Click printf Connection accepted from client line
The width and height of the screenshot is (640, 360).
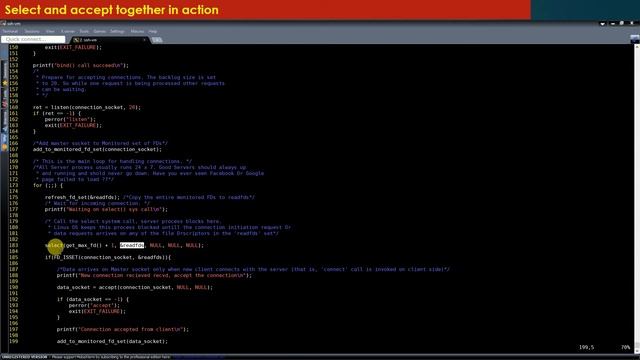(x=123, y=329)
